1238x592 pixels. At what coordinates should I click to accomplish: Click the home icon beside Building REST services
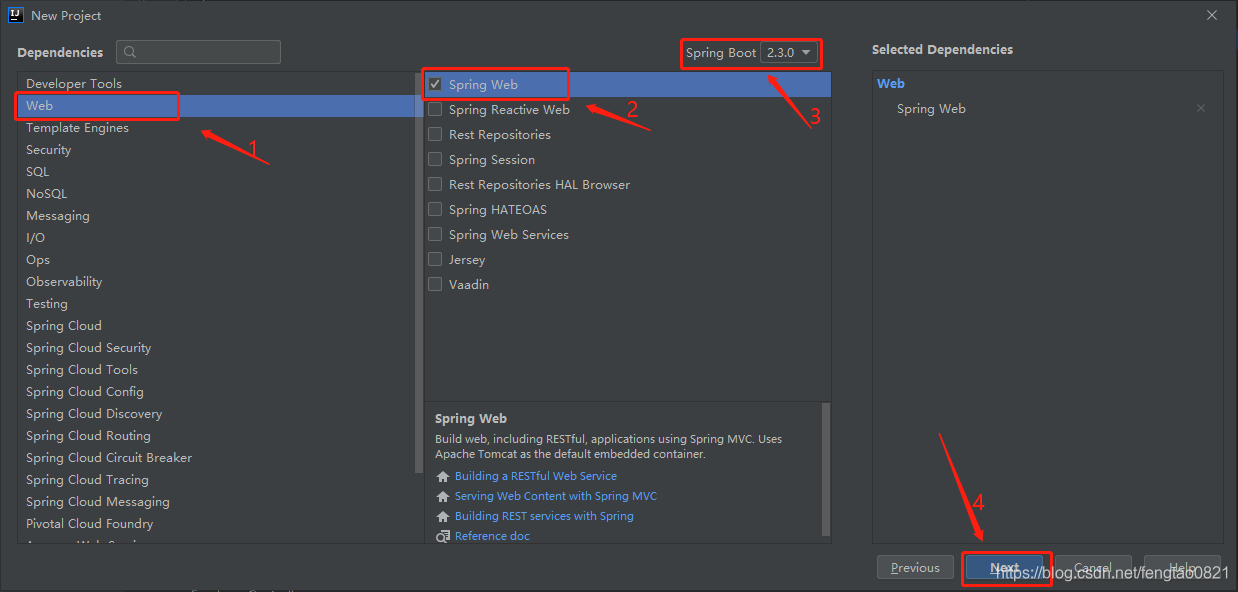point(443,517)
